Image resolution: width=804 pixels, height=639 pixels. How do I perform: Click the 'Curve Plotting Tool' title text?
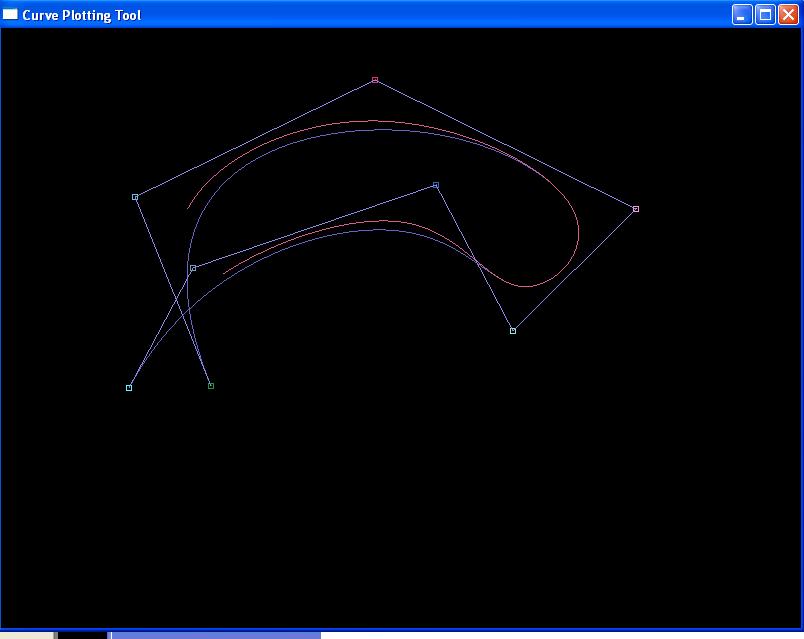pos(82,15)
